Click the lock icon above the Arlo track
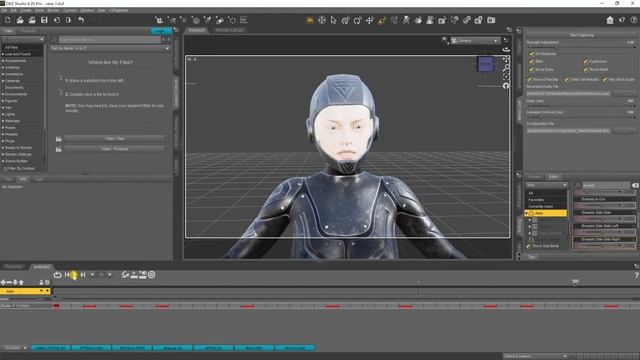The image size is (640, 360). pyautogui.click(x=41, y=282)
